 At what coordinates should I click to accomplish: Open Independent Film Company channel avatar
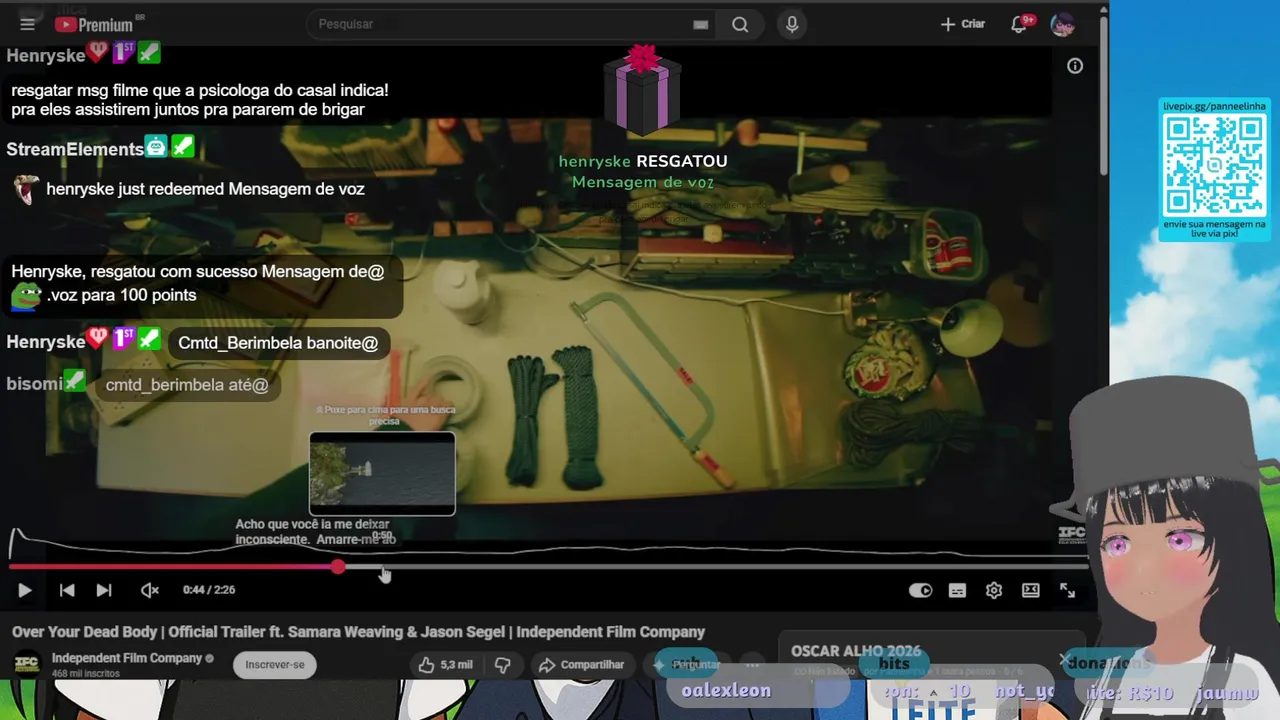tap(27, 664)
